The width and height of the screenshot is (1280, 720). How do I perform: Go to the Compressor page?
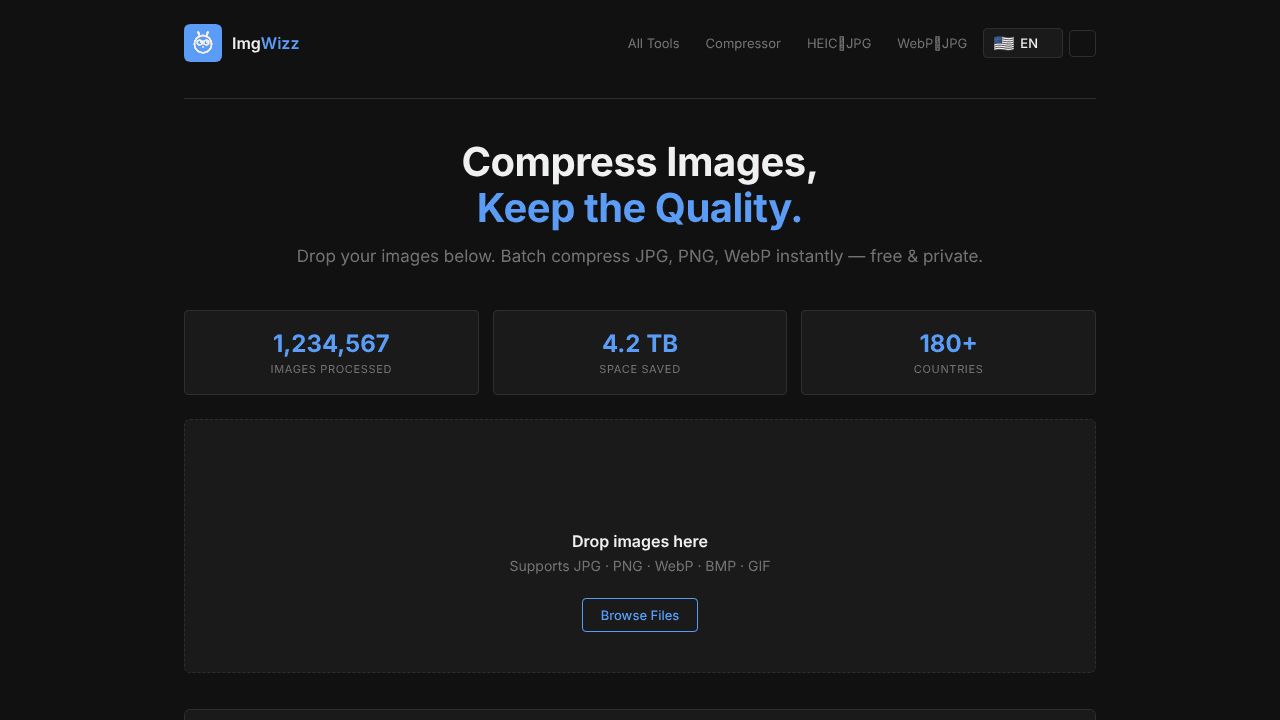(x=743, y=43)
